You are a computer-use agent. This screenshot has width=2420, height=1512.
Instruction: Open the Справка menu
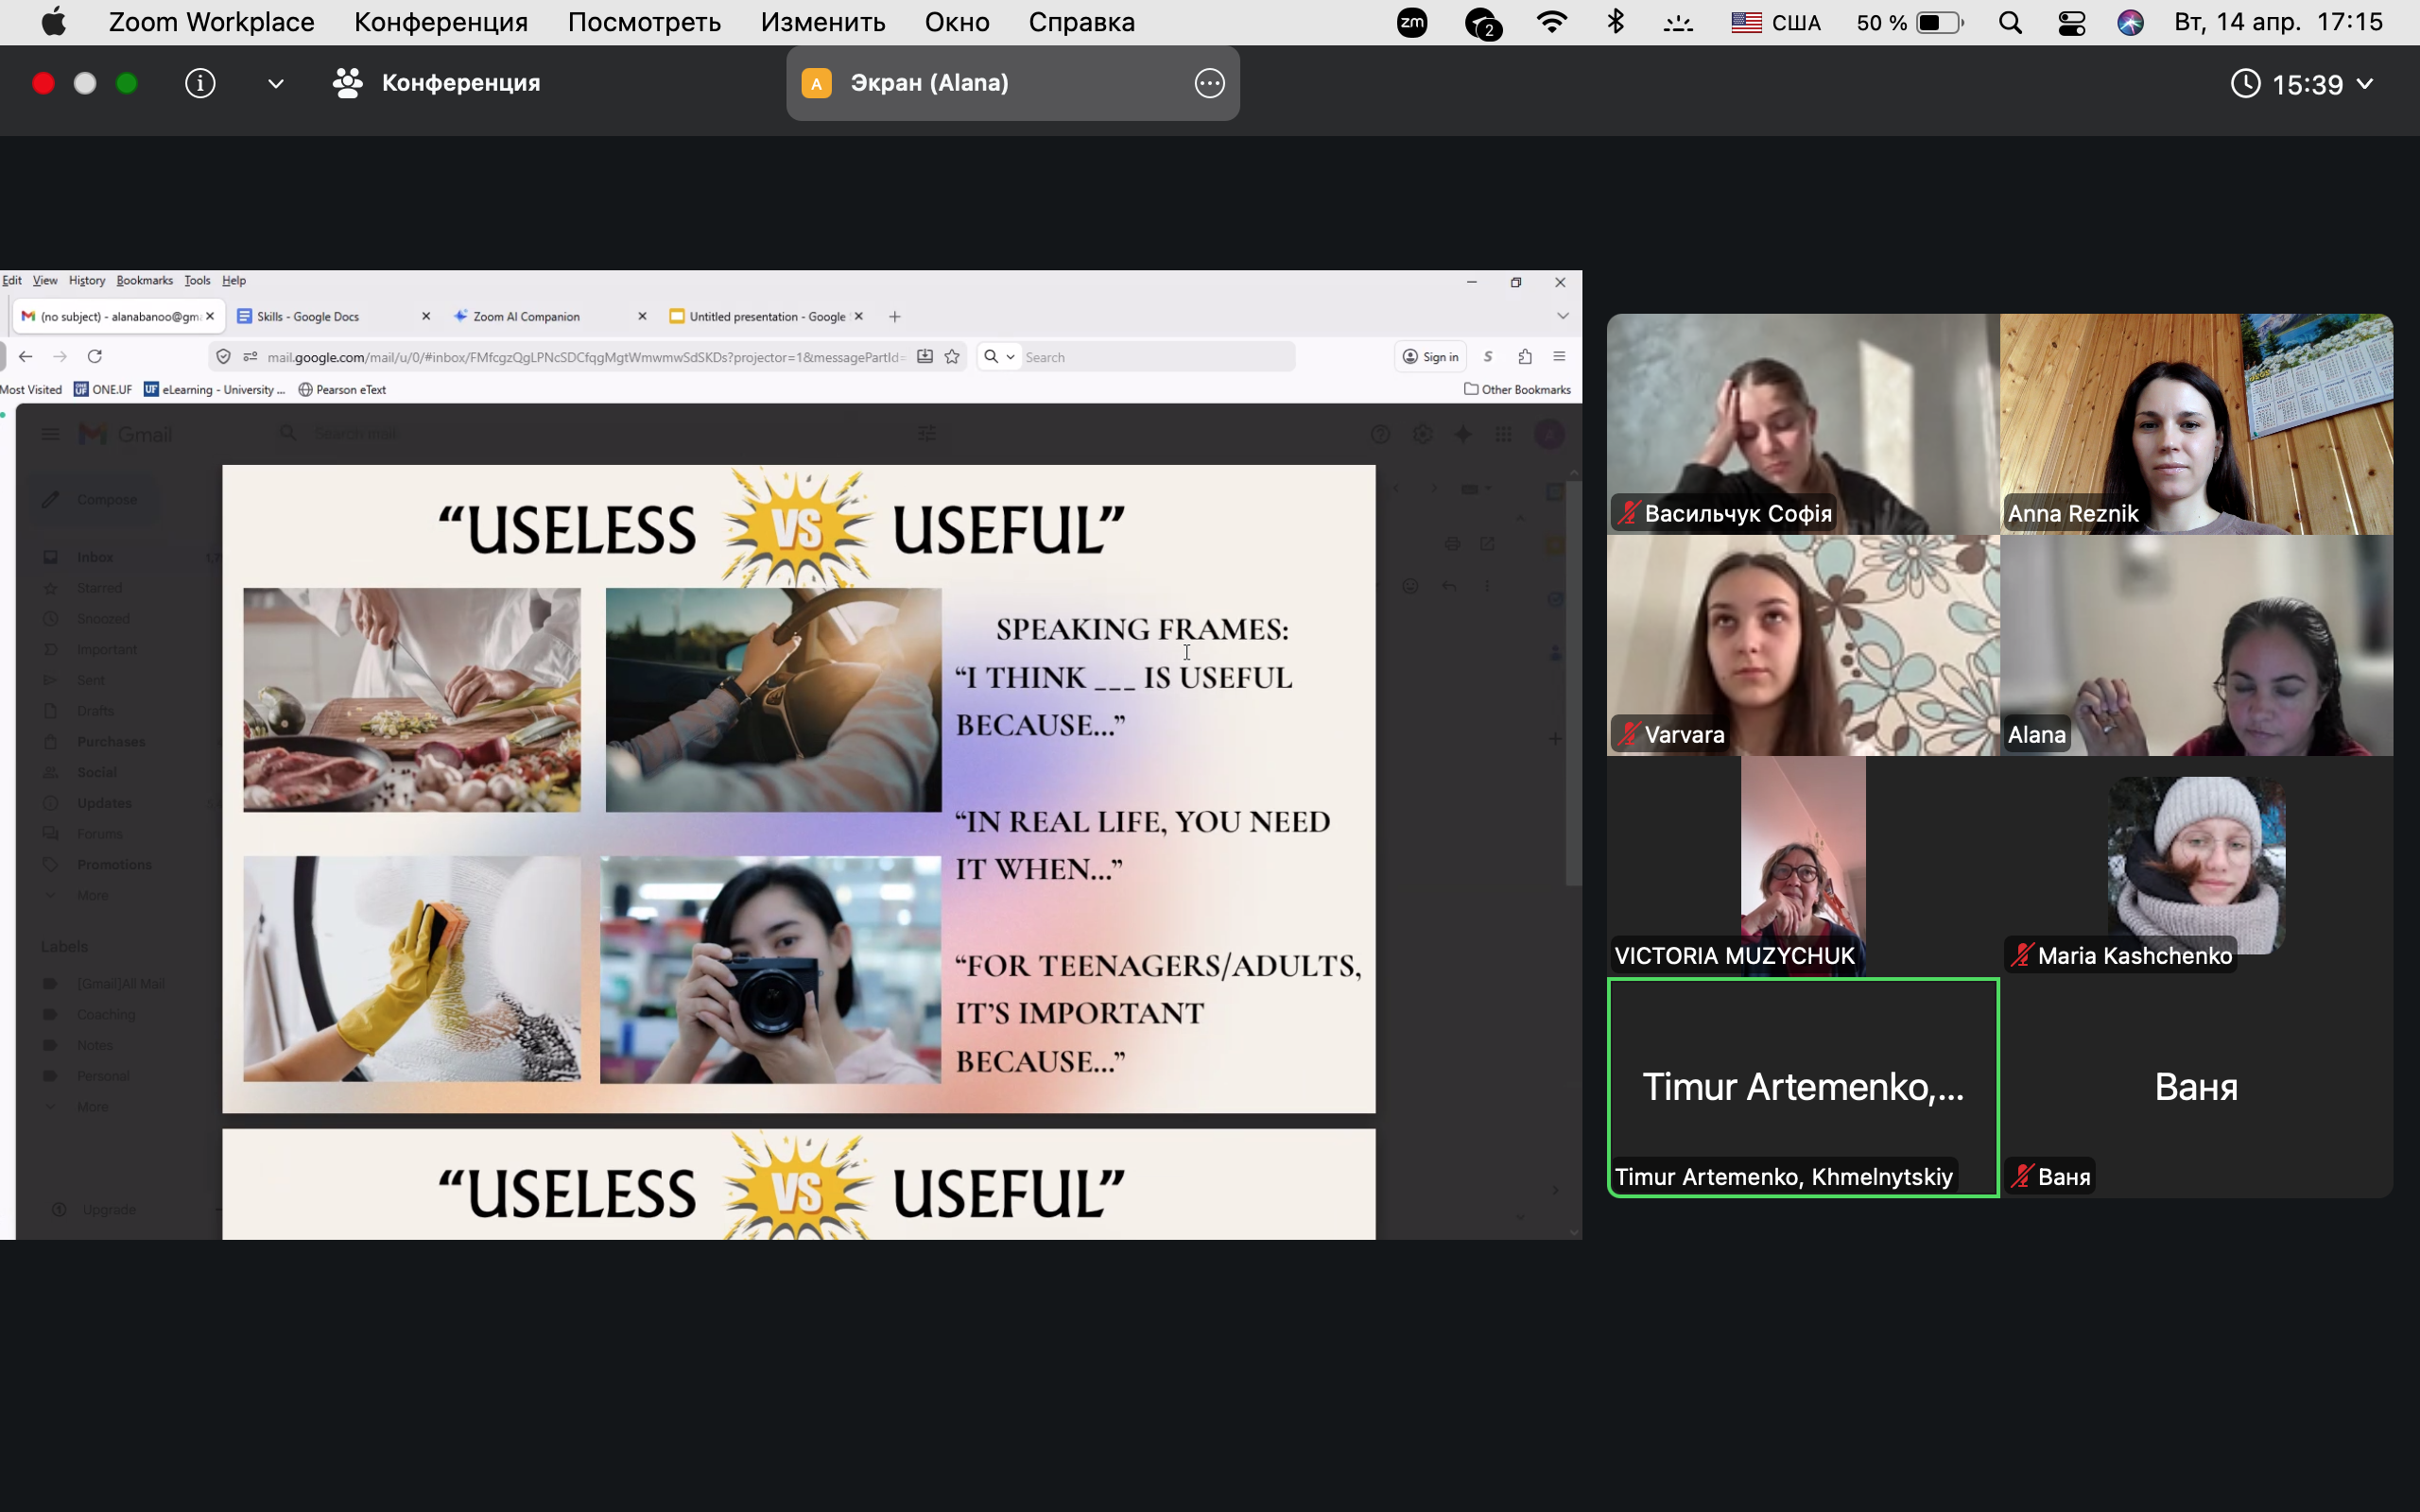point(1081,22)
